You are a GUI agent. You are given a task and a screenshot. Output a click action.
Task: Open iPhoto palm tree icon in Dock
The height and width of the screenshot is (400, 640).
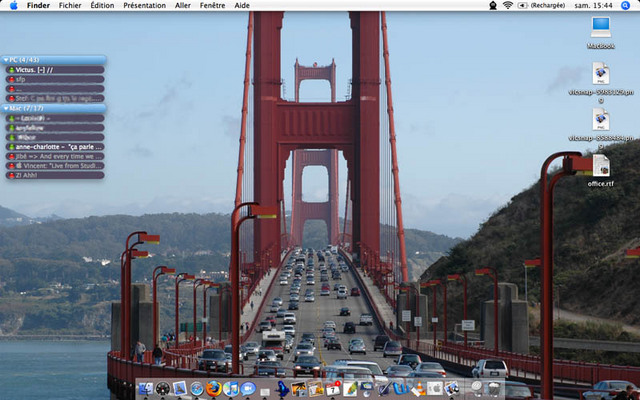click(299, 389)
